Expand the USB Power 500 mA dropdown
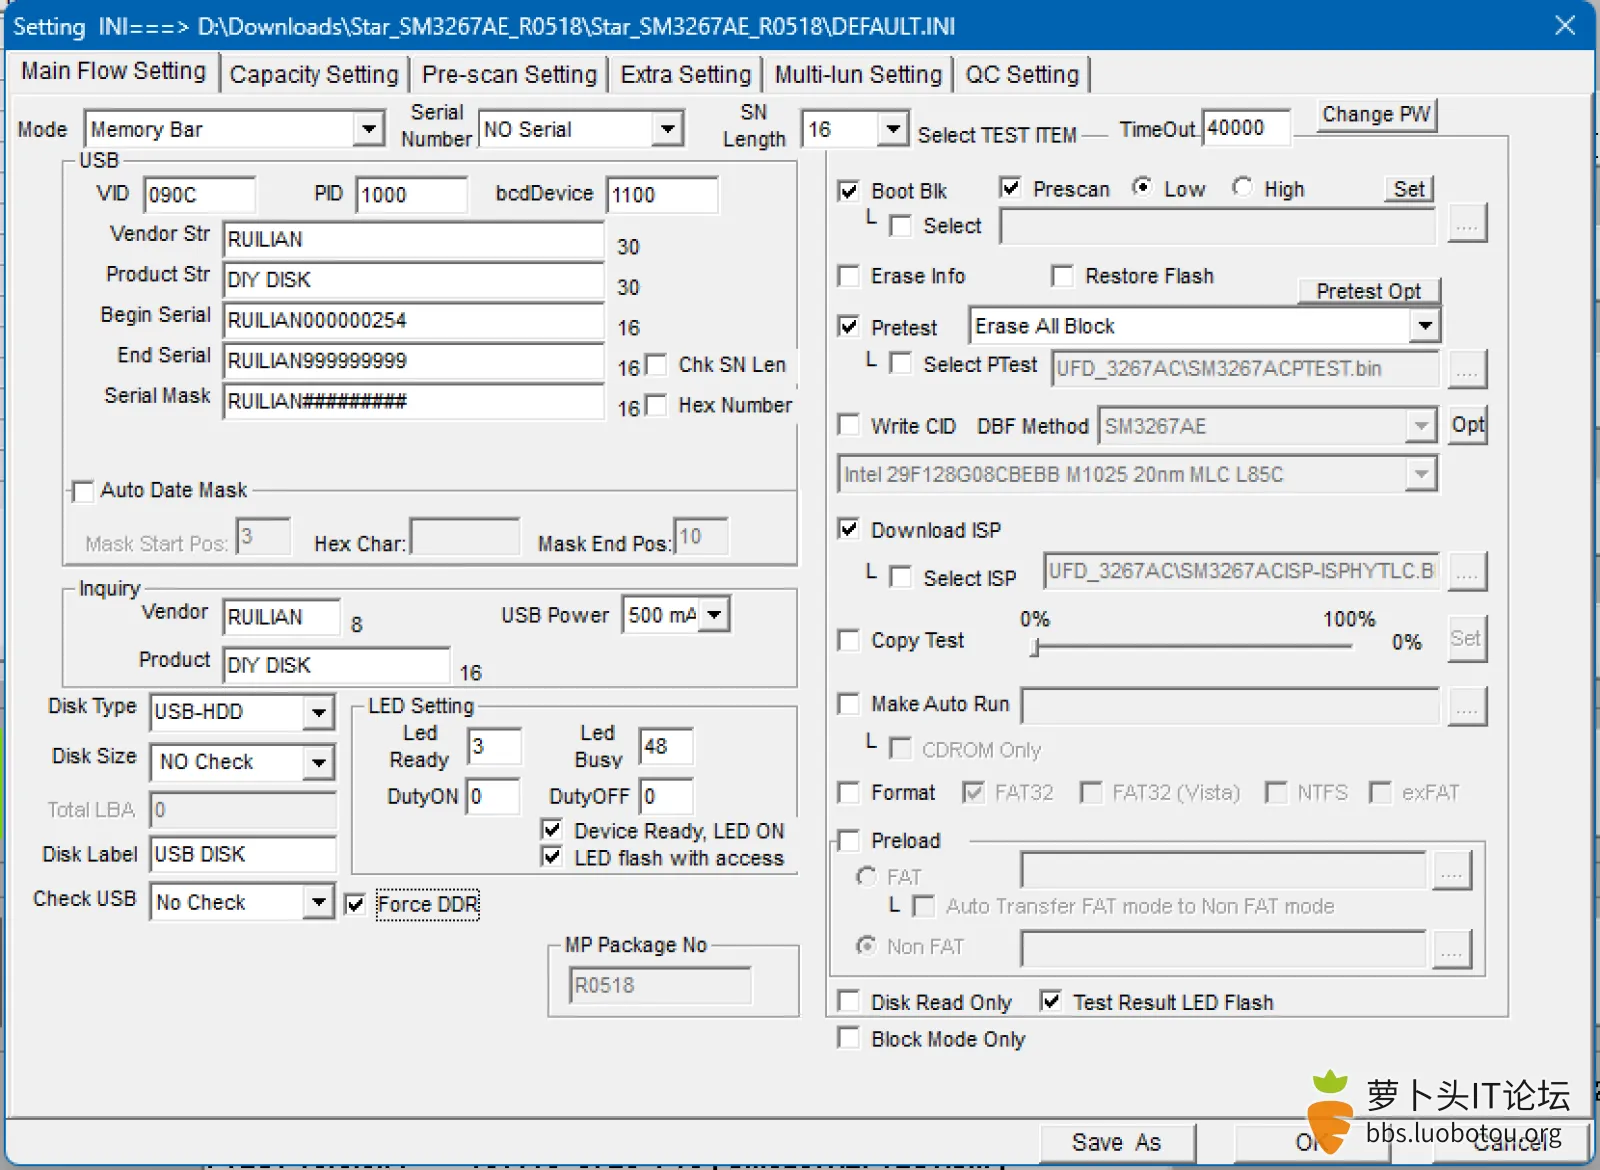1600x1170 pixels. [714, 614]
